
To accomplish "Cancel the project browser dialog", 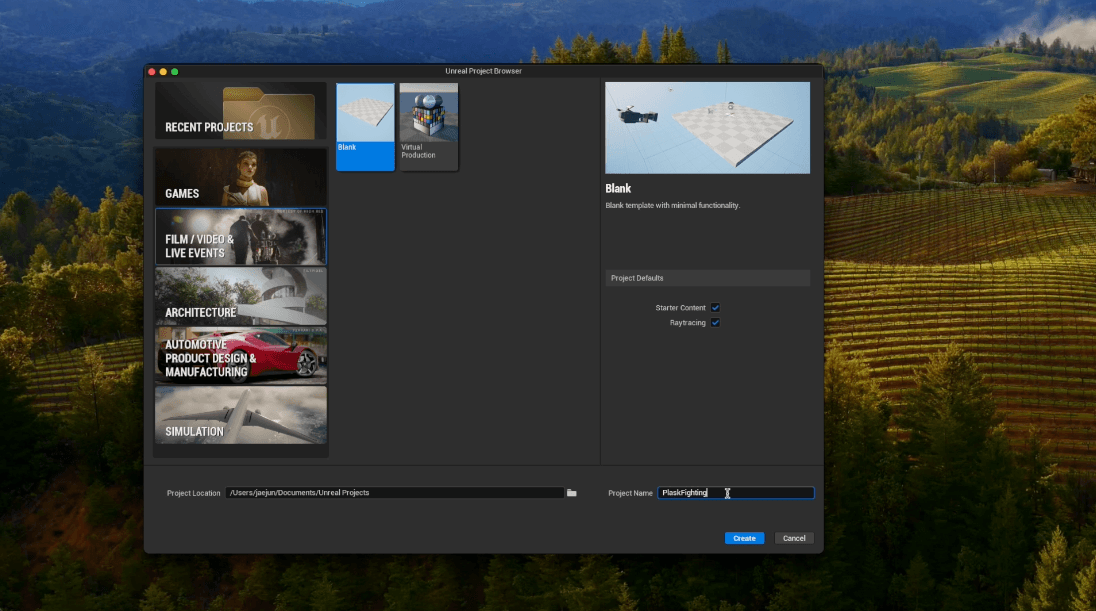I will tap(794, 538).
